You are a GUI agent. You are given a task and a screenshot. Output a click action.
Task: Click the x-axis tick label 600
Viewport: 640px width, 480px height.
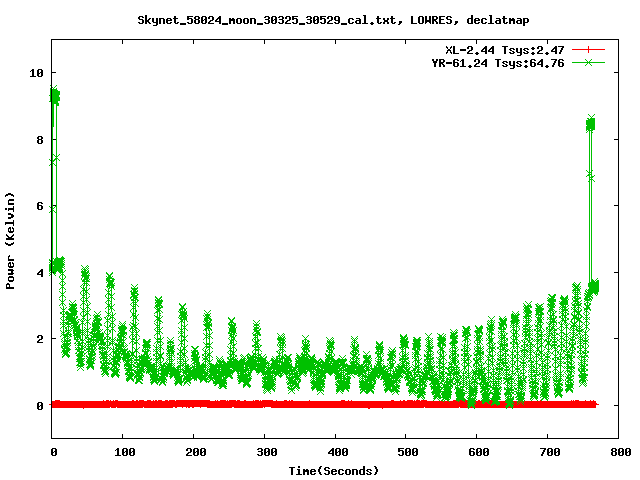point(479,452)
